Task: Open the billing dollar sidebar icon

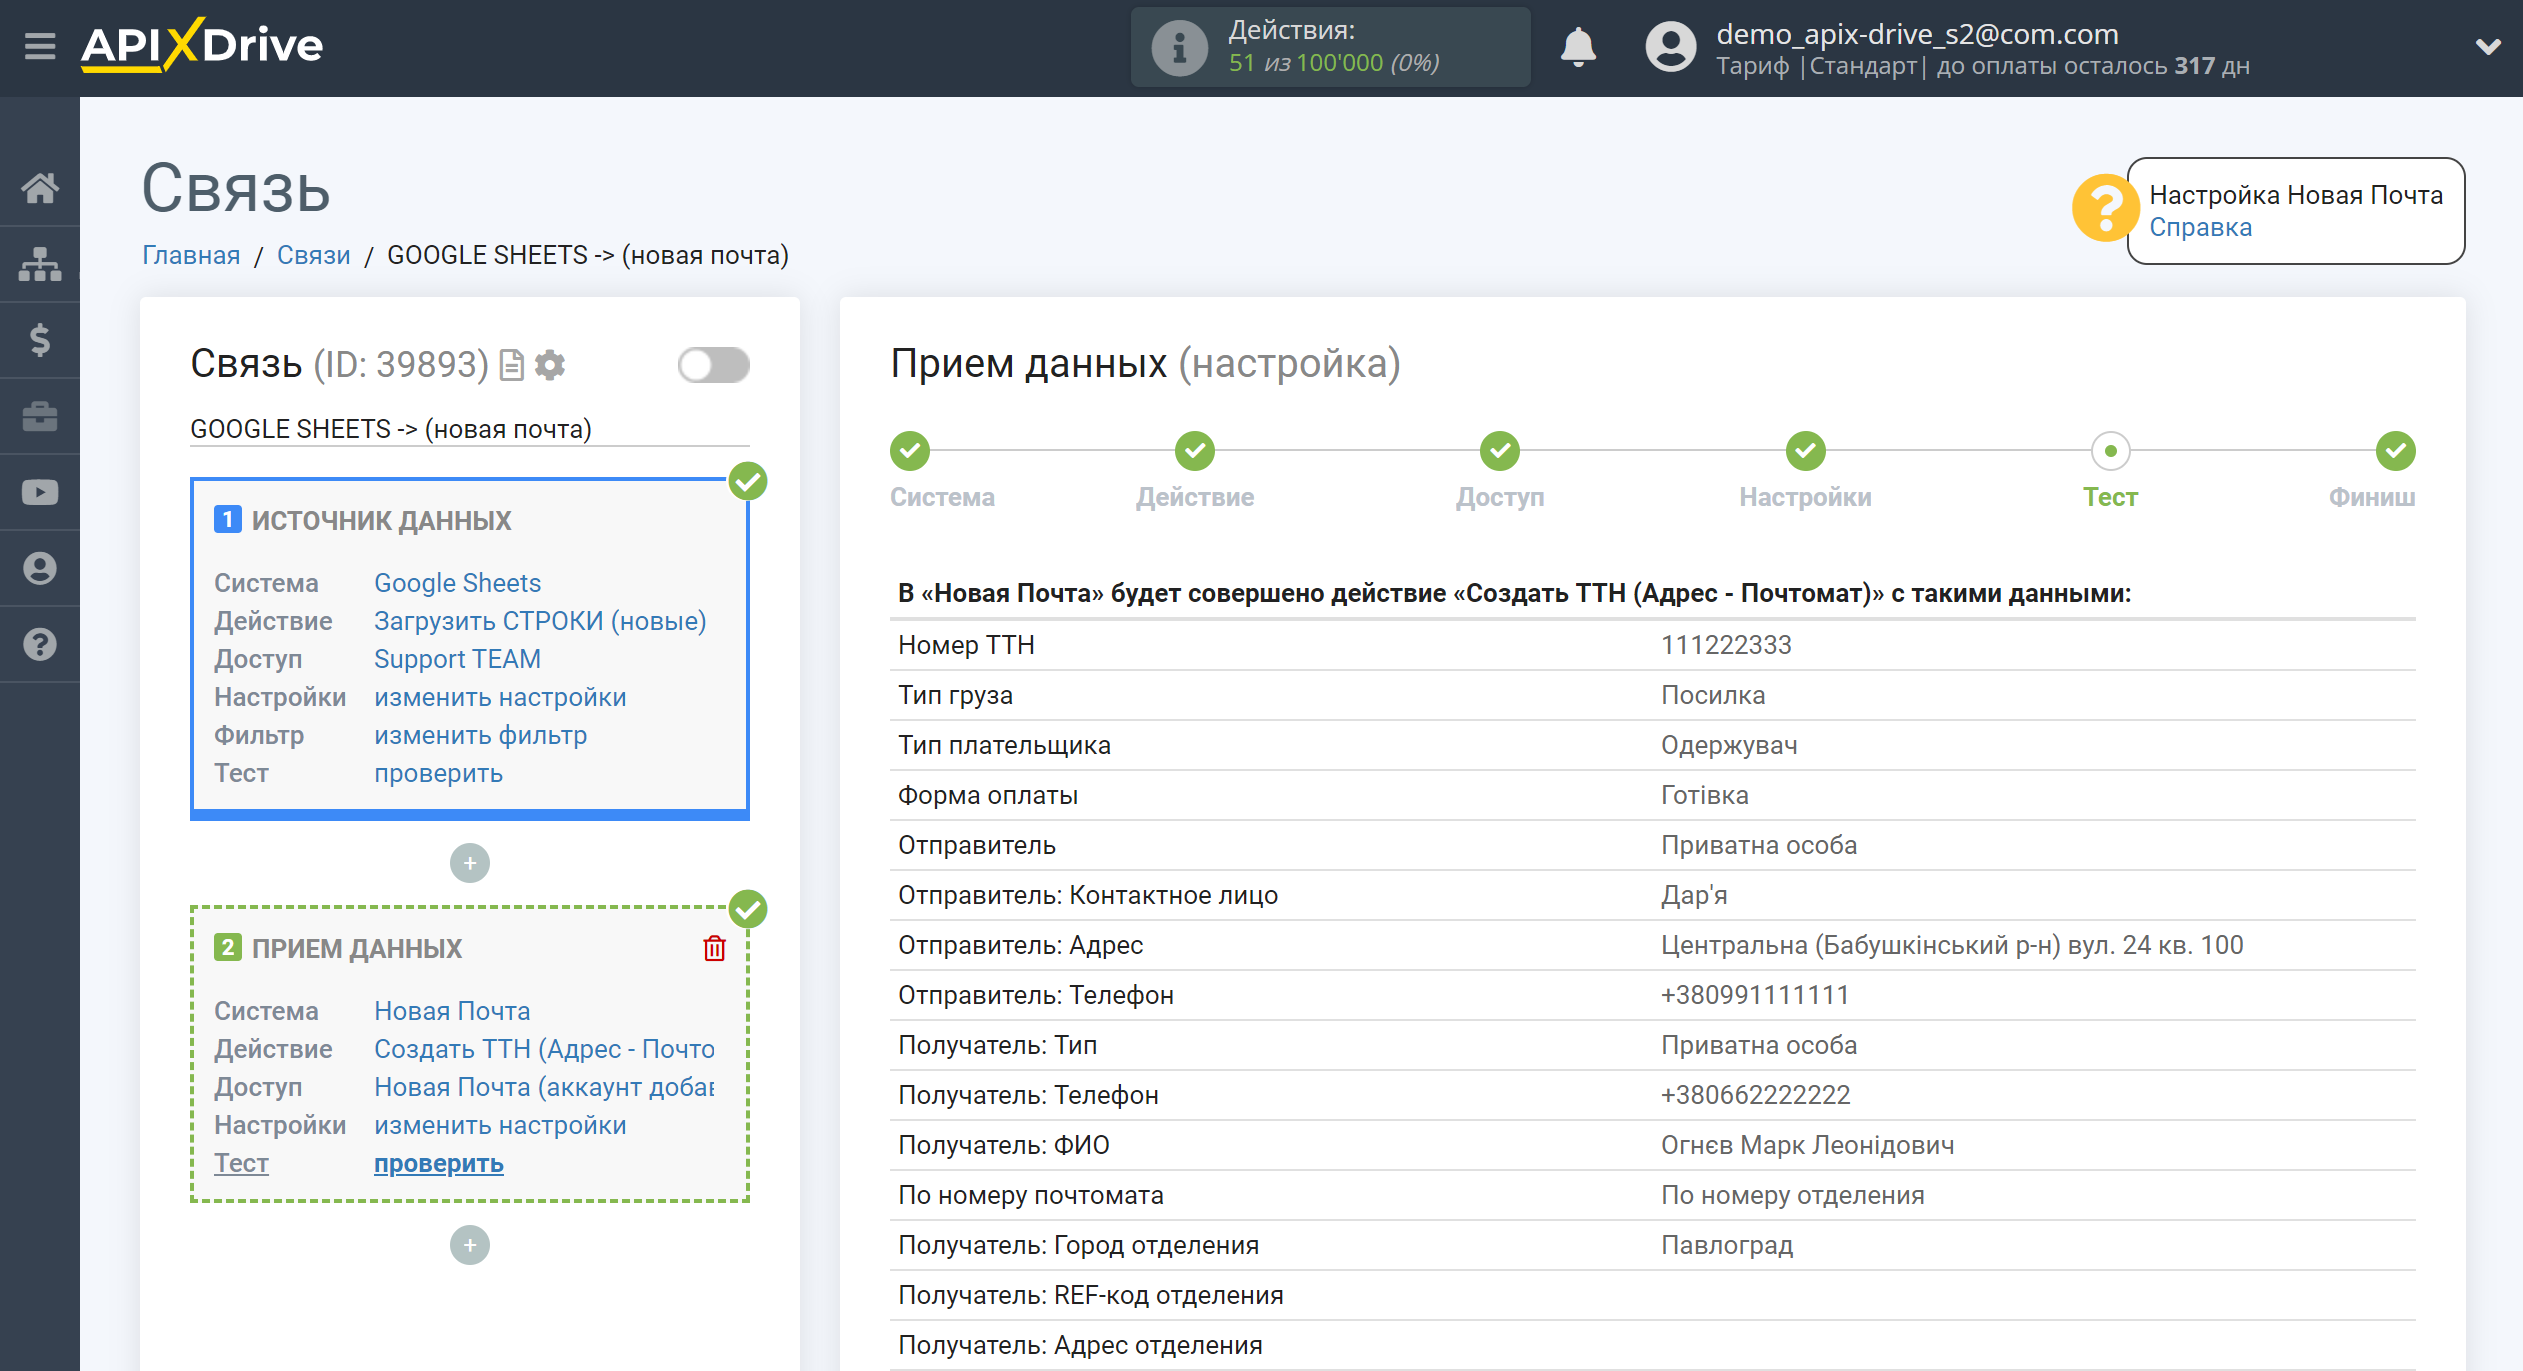Action: coord(40,340)
